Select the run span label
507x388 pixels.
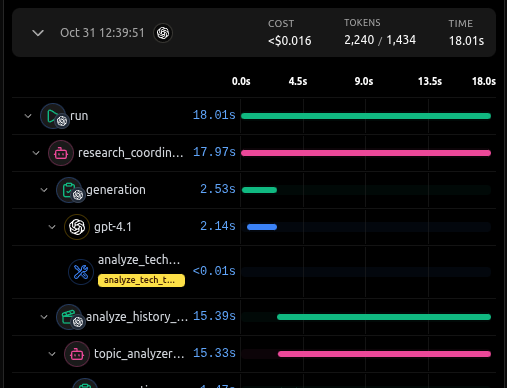tap(79, 116)
